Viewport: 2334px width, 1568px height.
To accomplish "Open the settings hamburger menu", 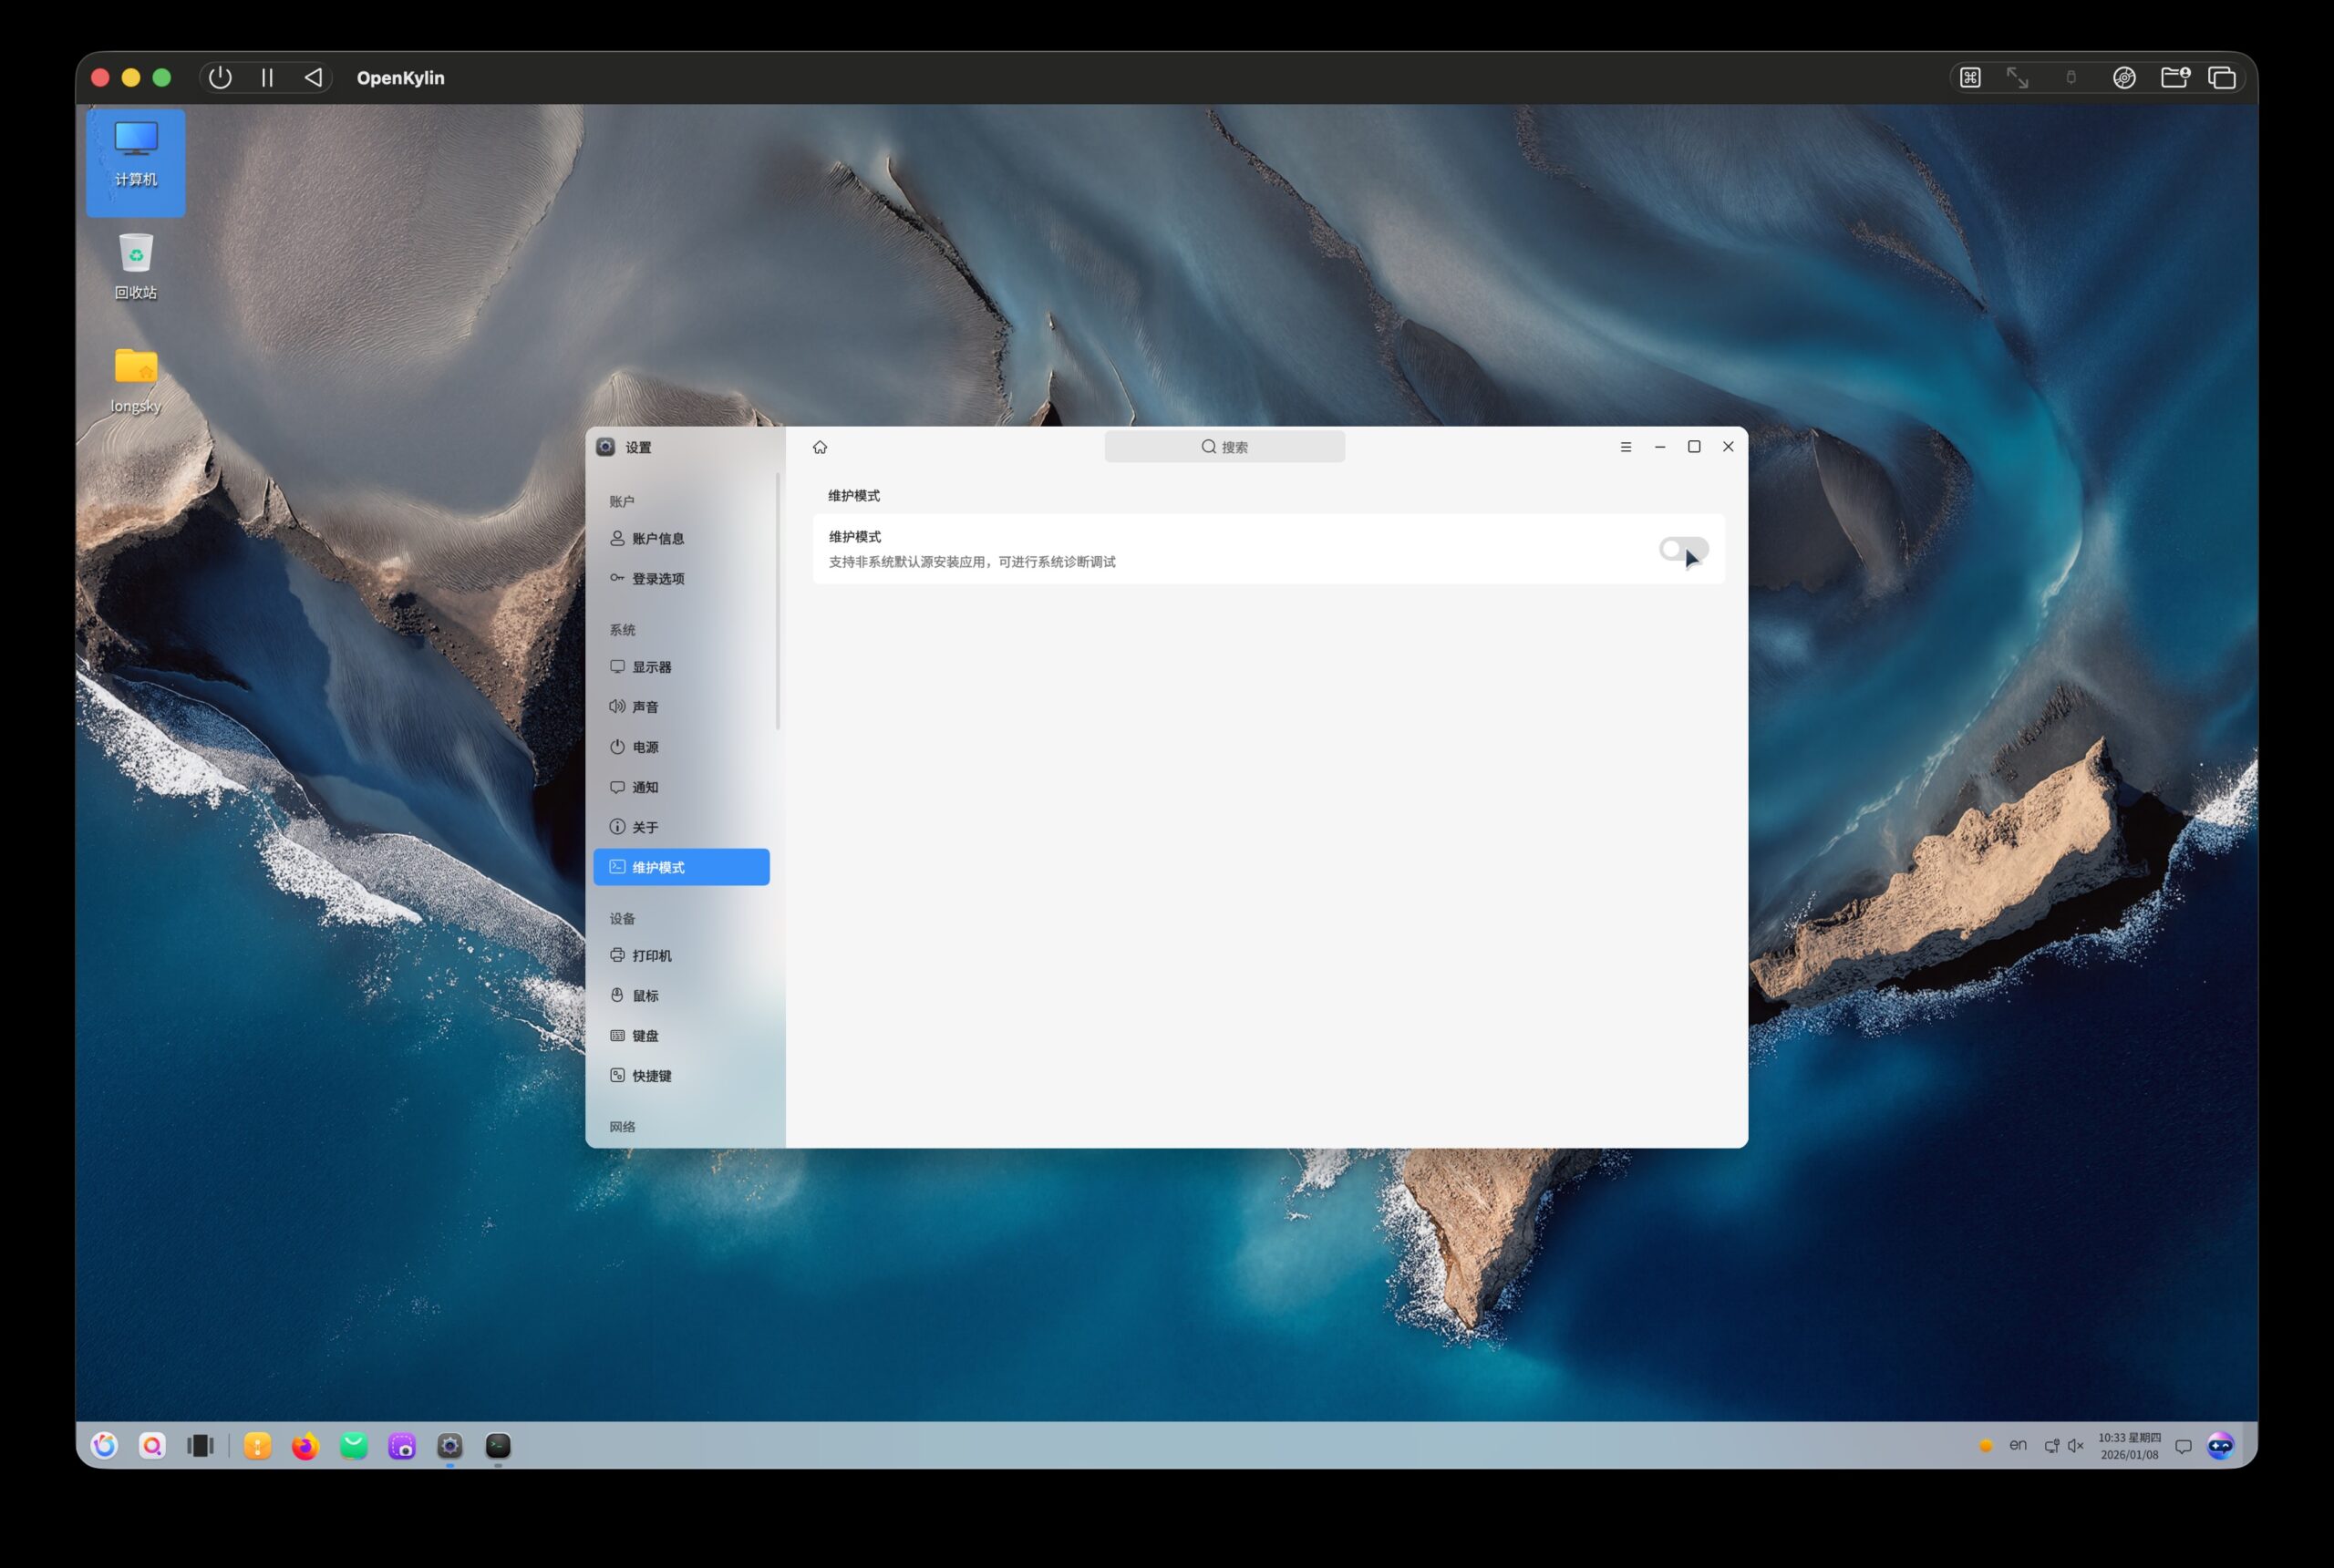I will [x=1625, y=447].
